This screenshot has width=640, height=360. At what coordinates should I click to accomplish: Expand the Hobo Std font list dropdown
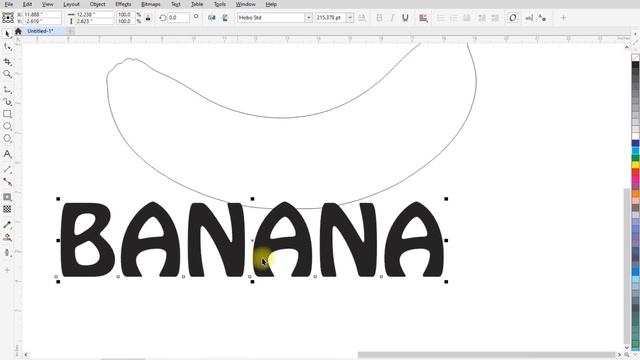309,18
